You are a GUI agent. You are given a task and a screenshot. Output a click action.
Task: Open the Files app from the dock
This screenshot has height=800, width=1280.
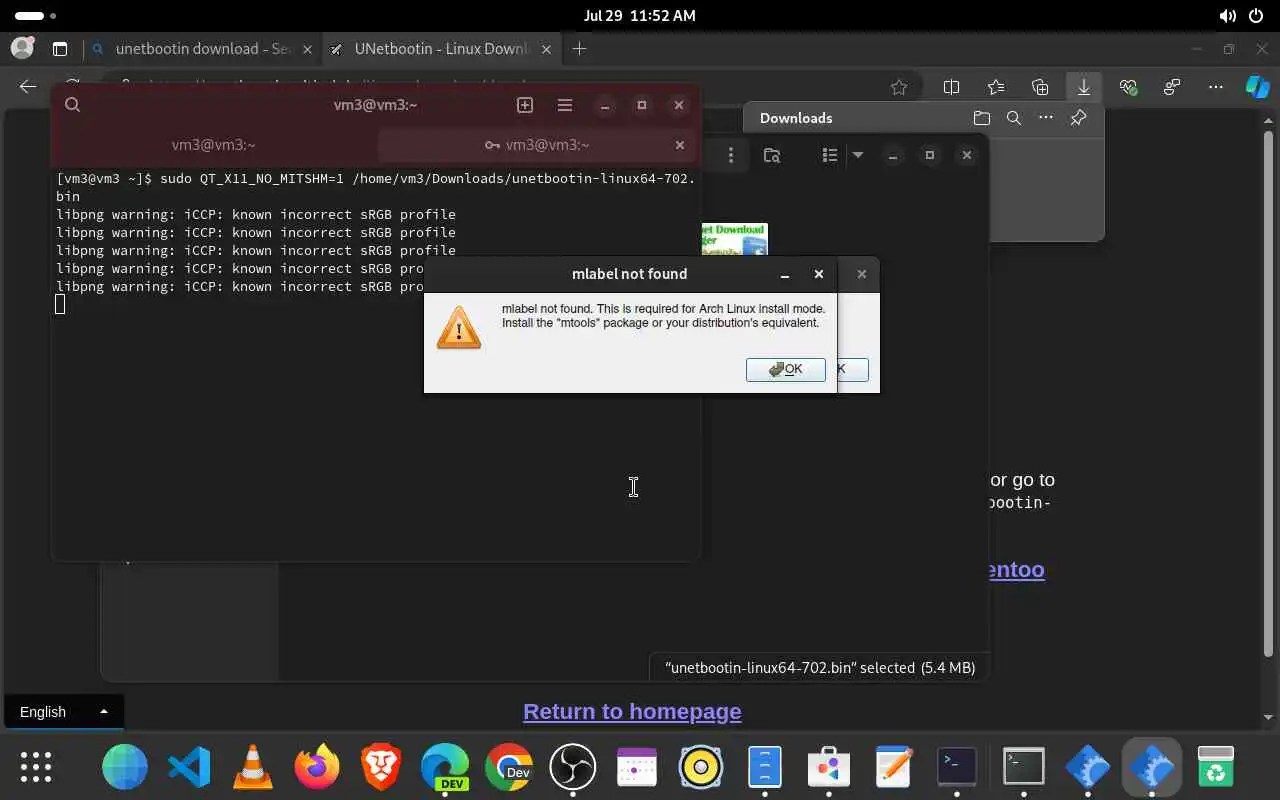coord(765,768)
